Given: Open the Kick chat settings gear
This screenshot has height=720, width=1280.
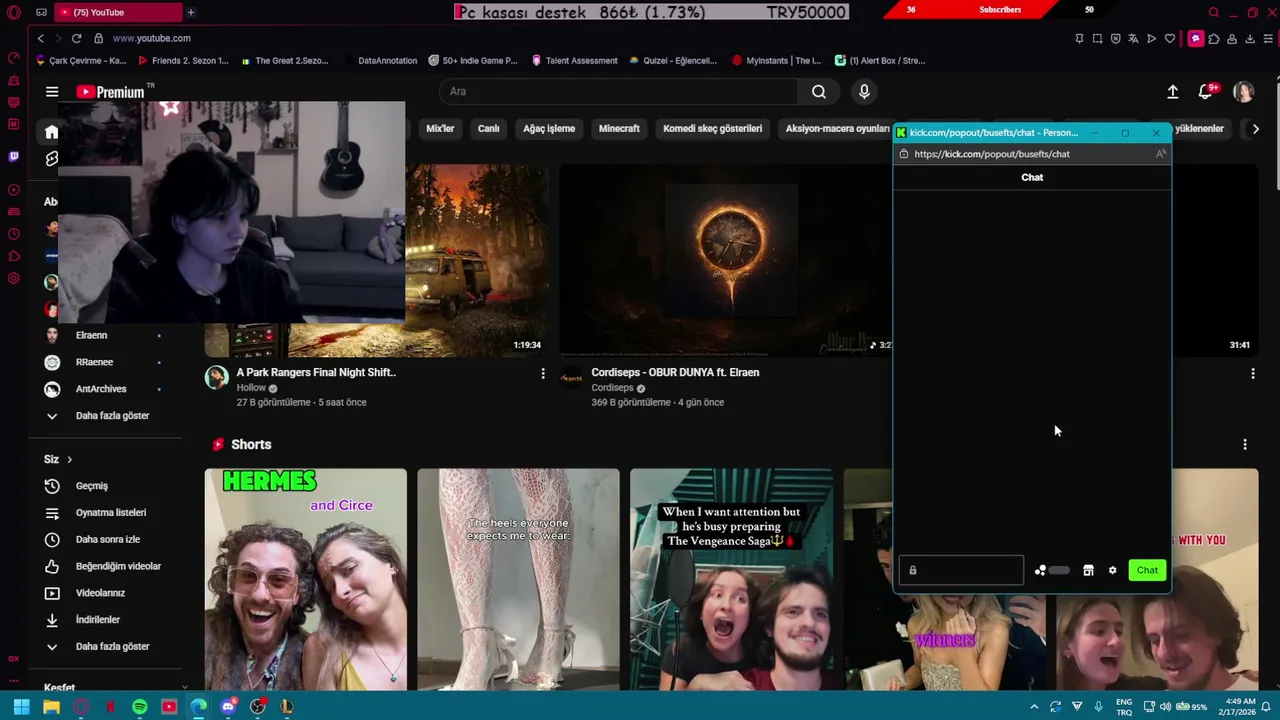Looking at the screenshot, I should (x=1112, y=570).
